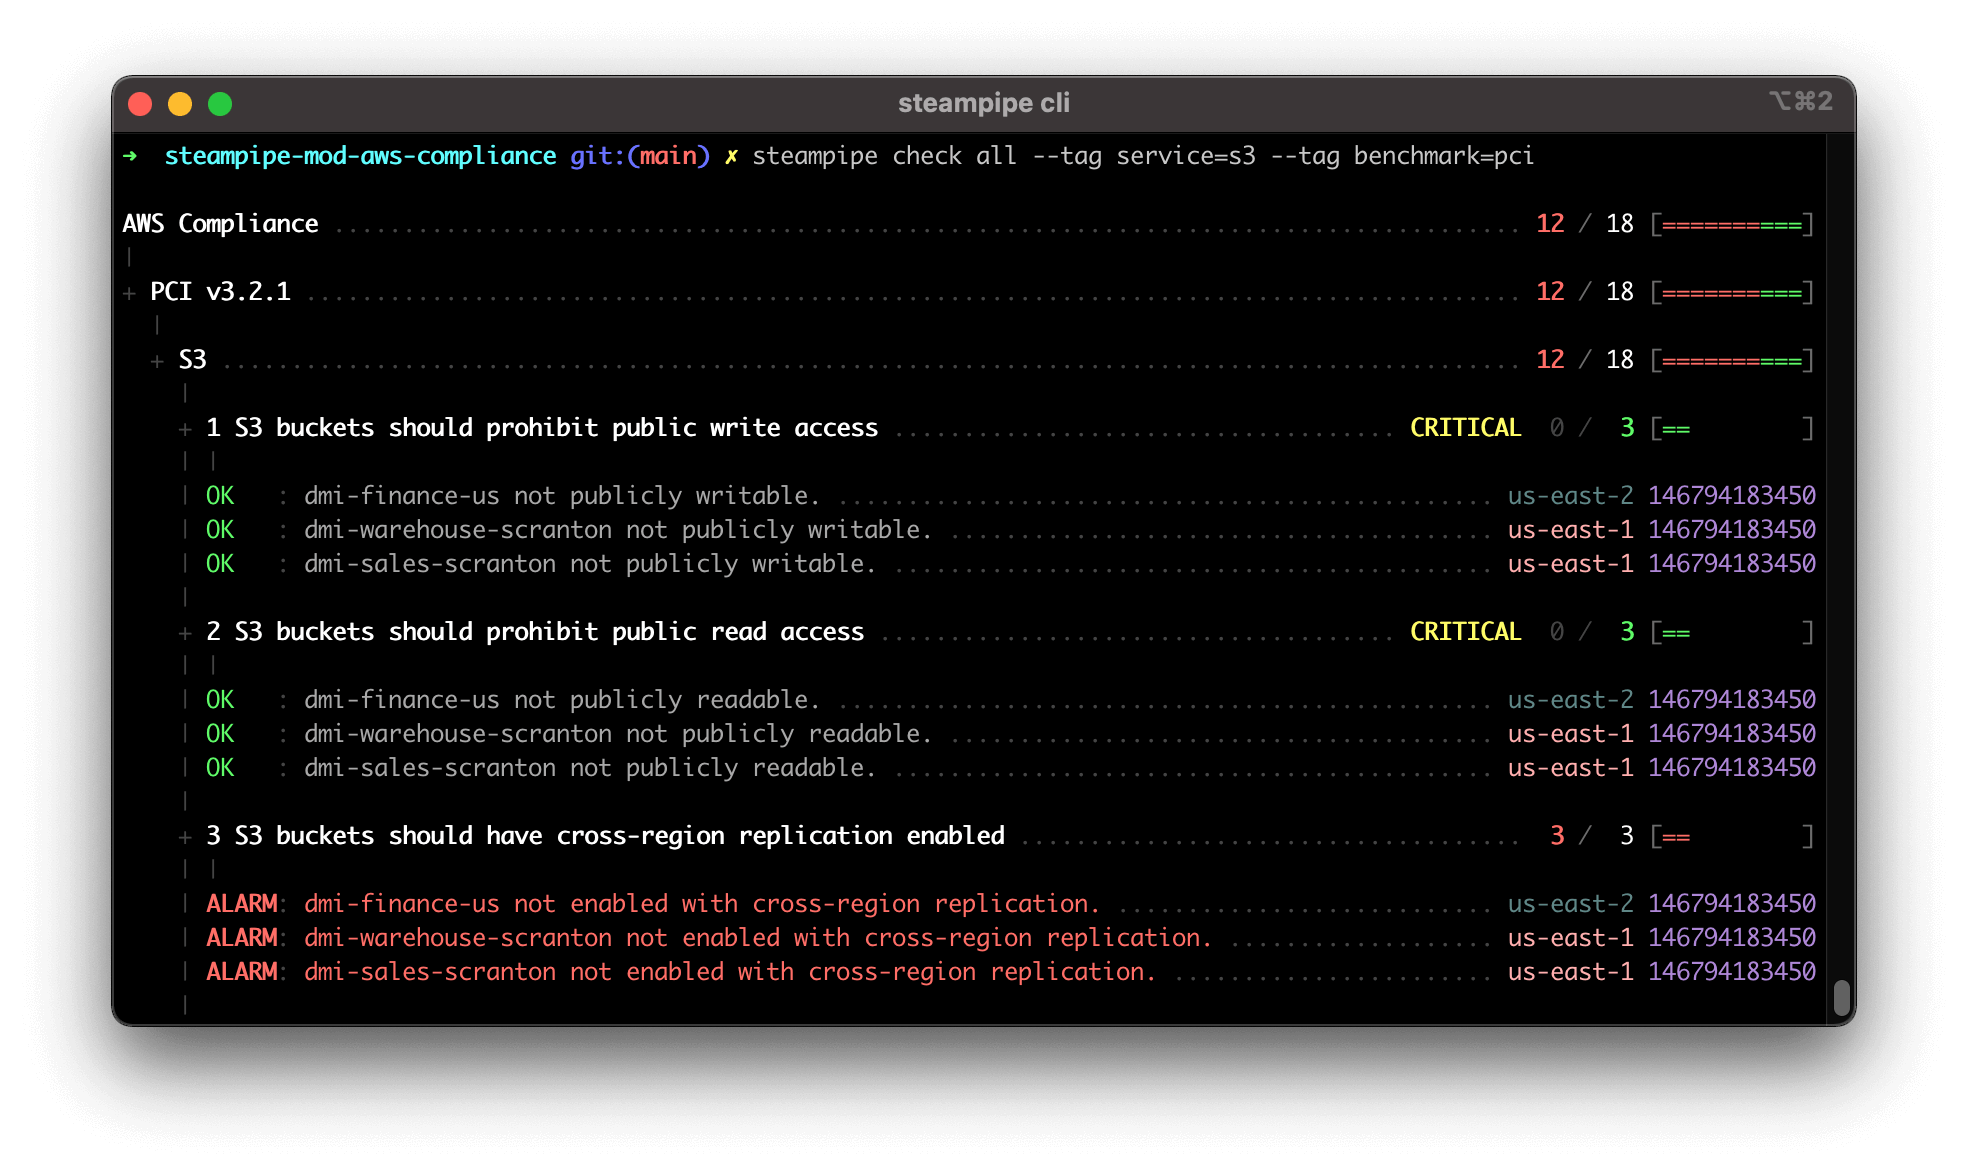Click ALARM label for dmi-finance-us replication
The image size is (1968, 1174).
[241, 904]
